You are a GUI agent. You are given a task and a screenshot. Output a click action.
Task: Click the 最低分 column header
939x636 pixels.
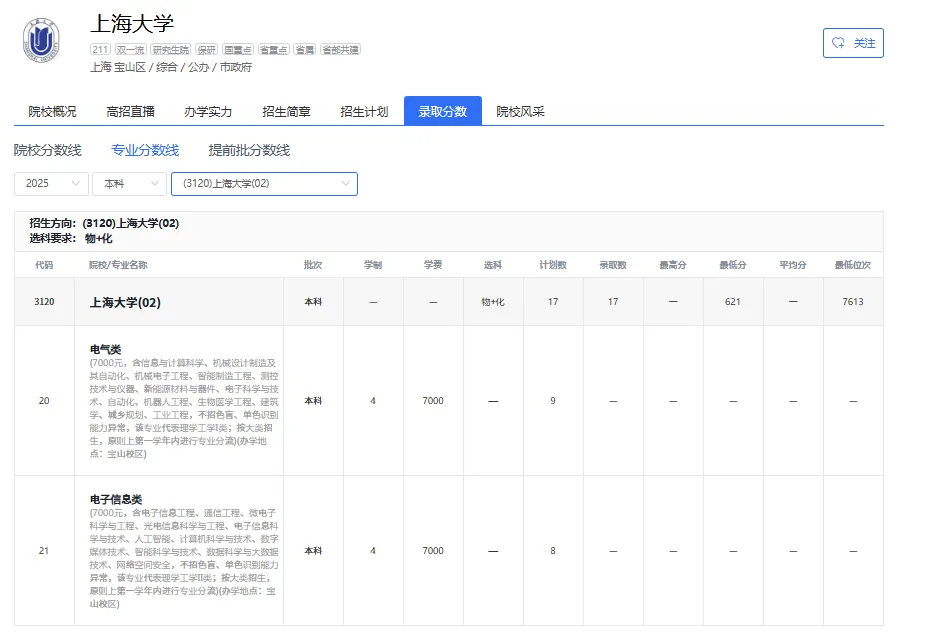(733, 265)
